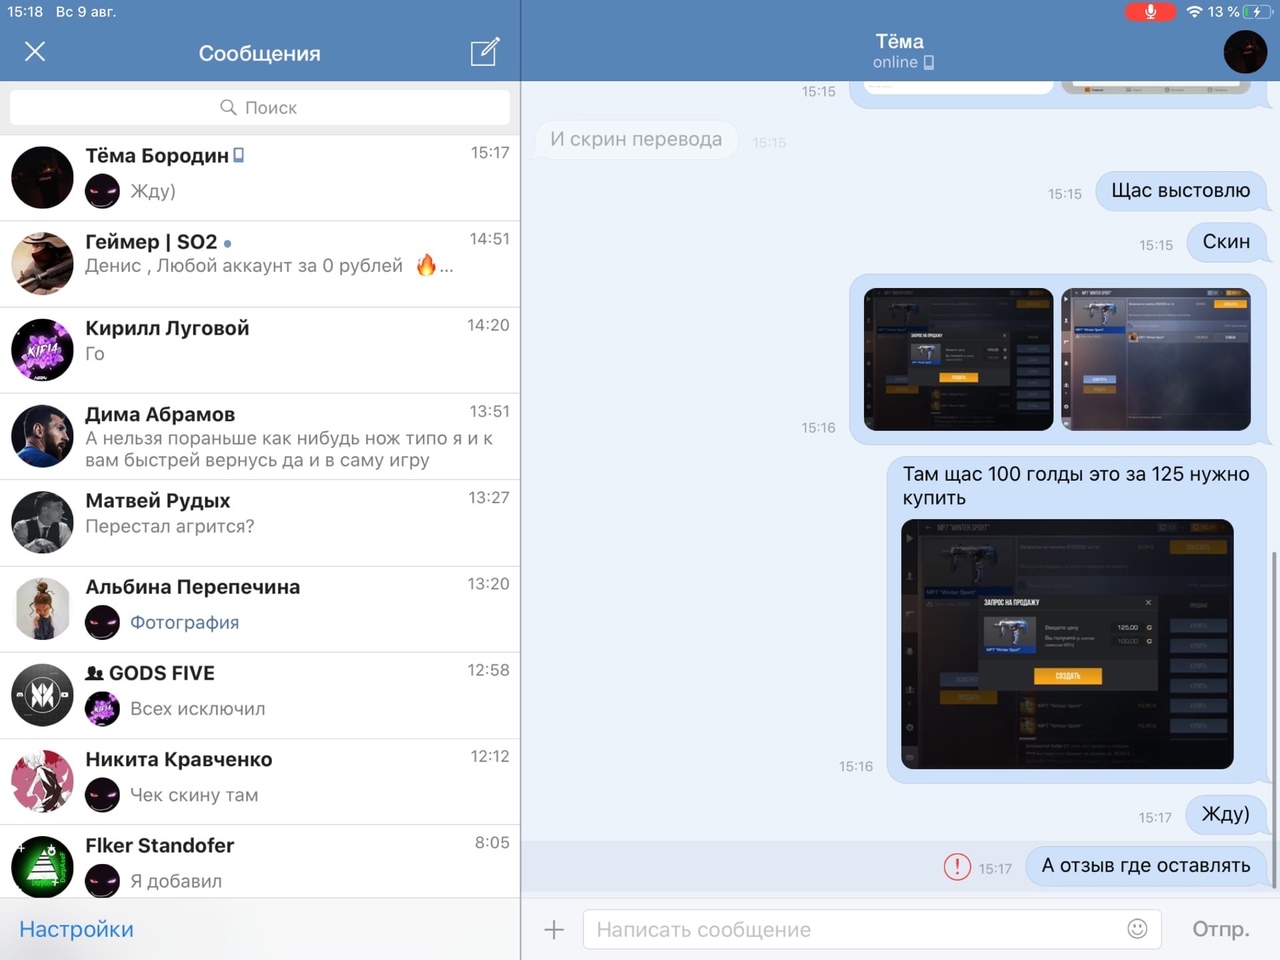This screenshot has height=960, width=1280.
Task: Open the large sale request screenshot
Action: 1067,644
